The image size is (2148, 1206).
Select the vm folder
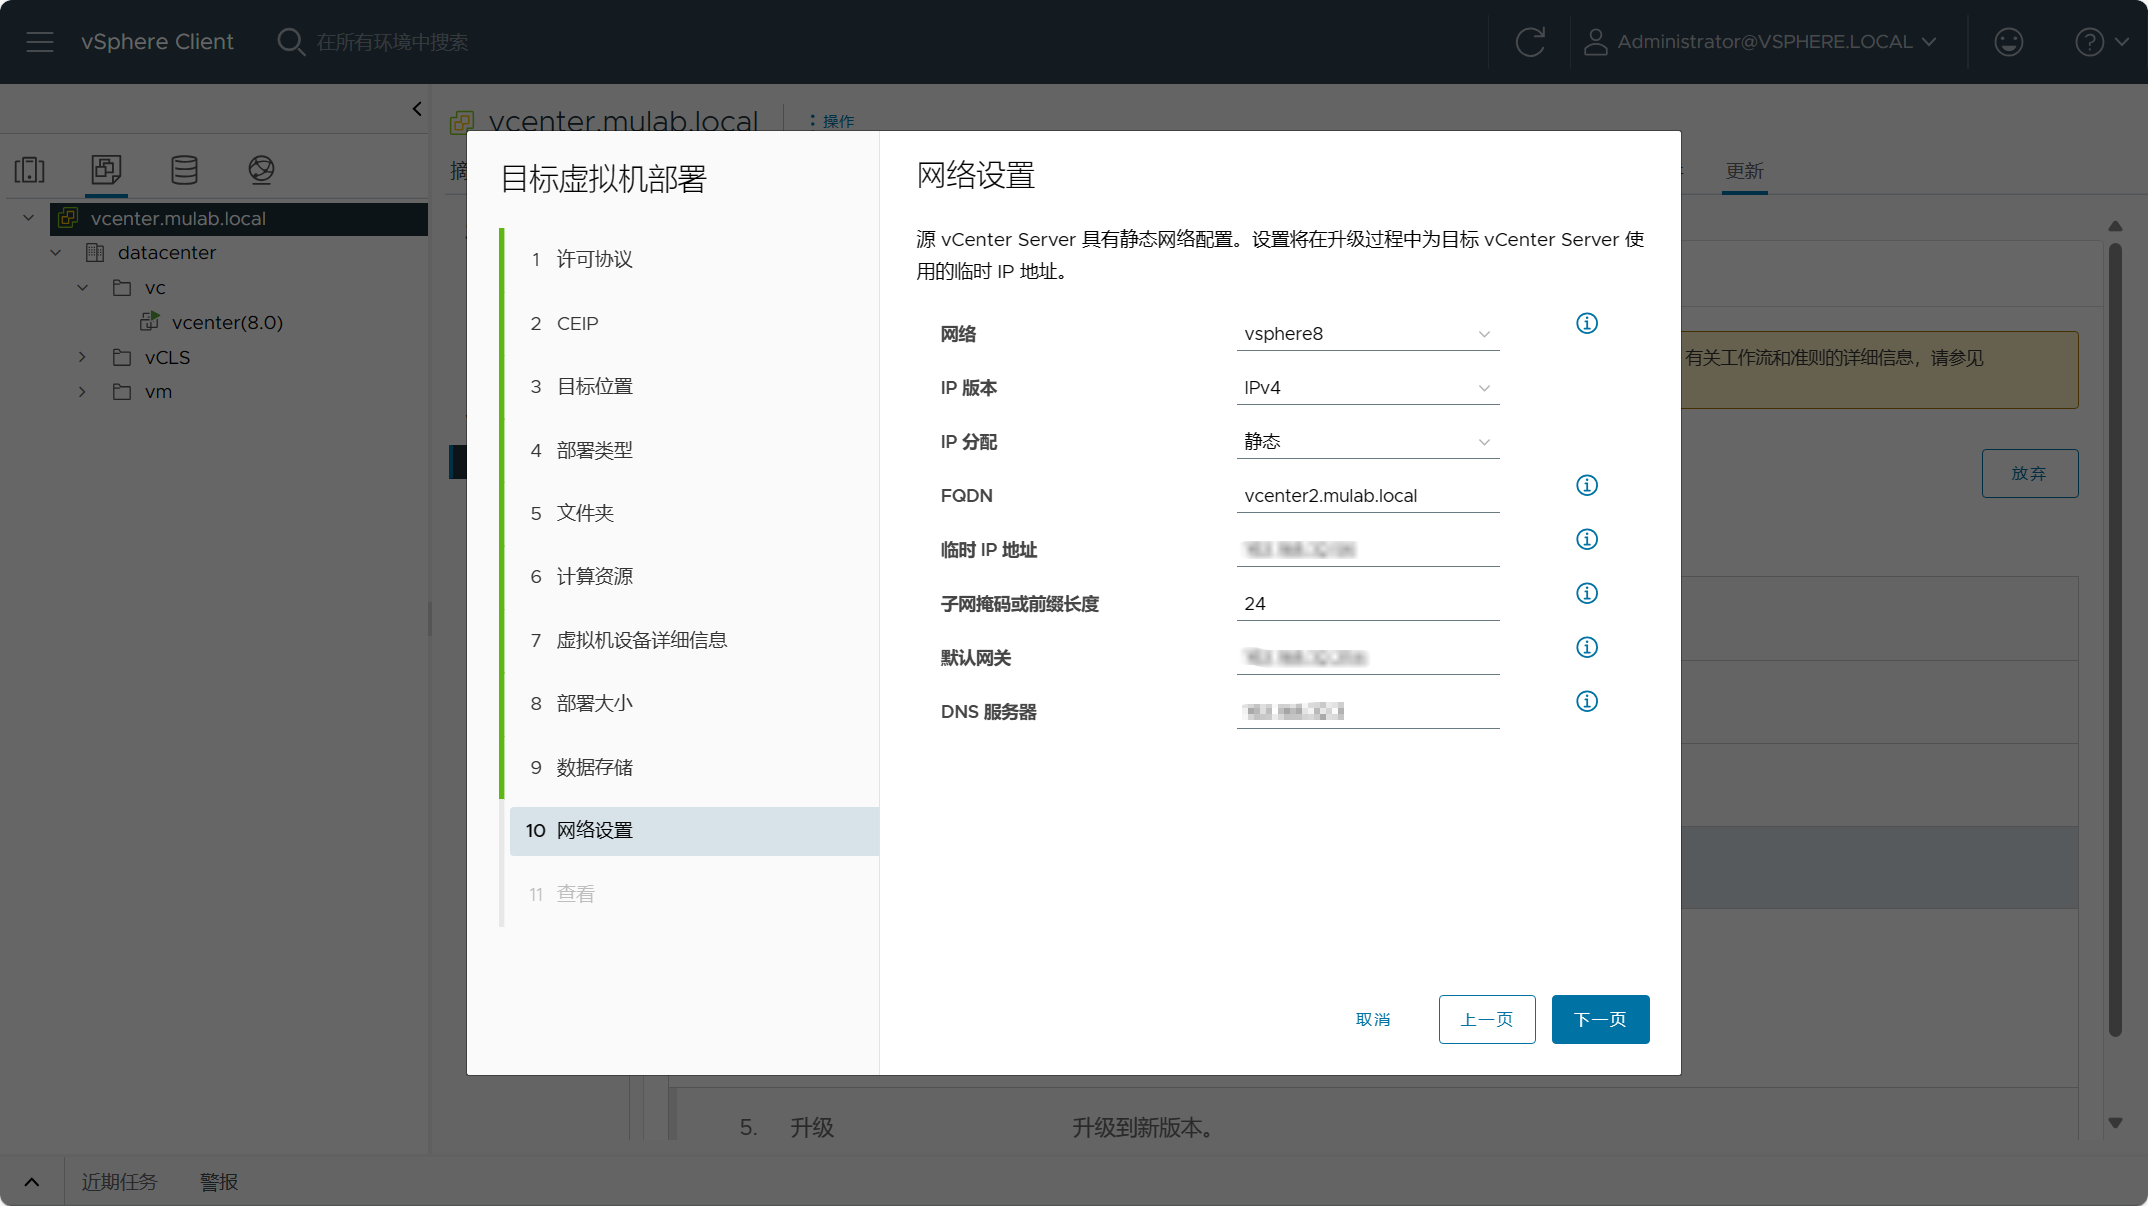[x=158, y=392]
